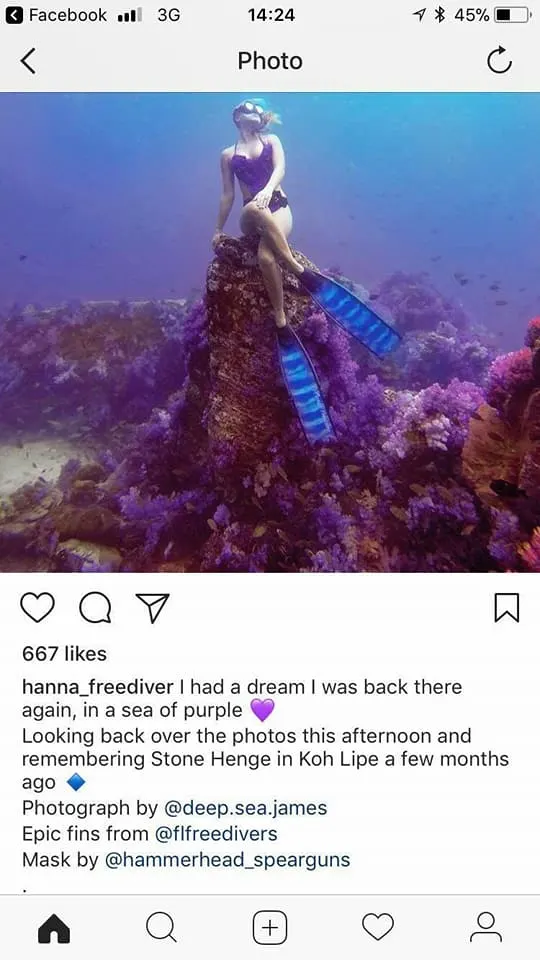Viewport: 540px width, 960px height.
Task: Tap the back arrow in Photo header
Action: 28,61
